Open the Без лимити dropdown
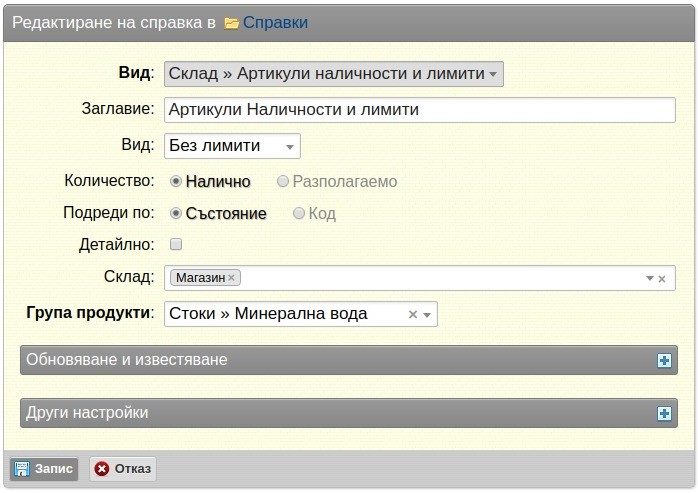Image resolution: width=698 pixels, height=493 pixels. [232, 146]
